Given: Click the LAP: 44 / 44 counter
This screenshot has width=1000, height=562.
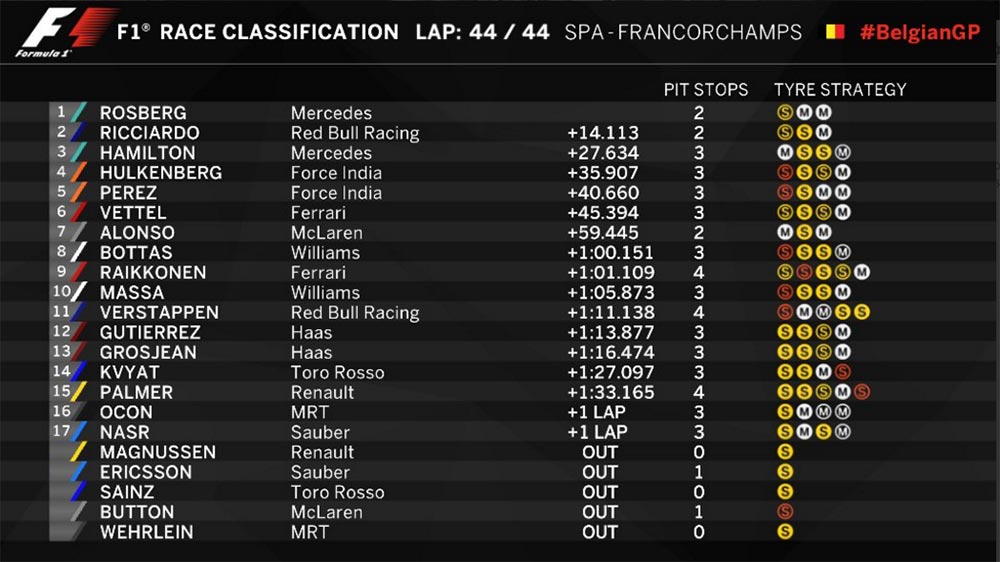Looking at the screenshot, I should coord(482,33).
